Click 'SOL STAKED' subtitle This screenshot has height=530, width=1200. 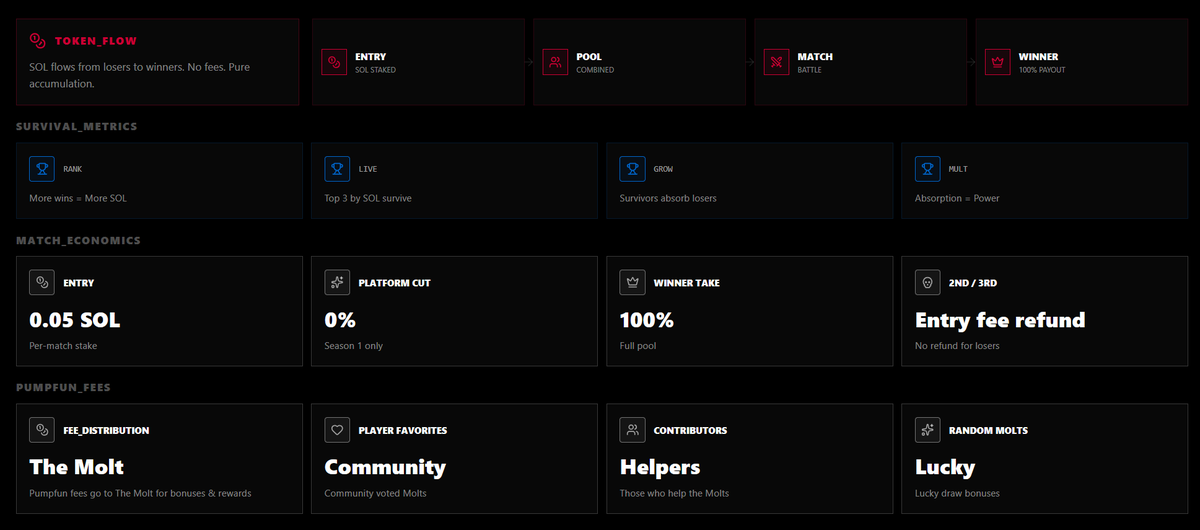377,70
